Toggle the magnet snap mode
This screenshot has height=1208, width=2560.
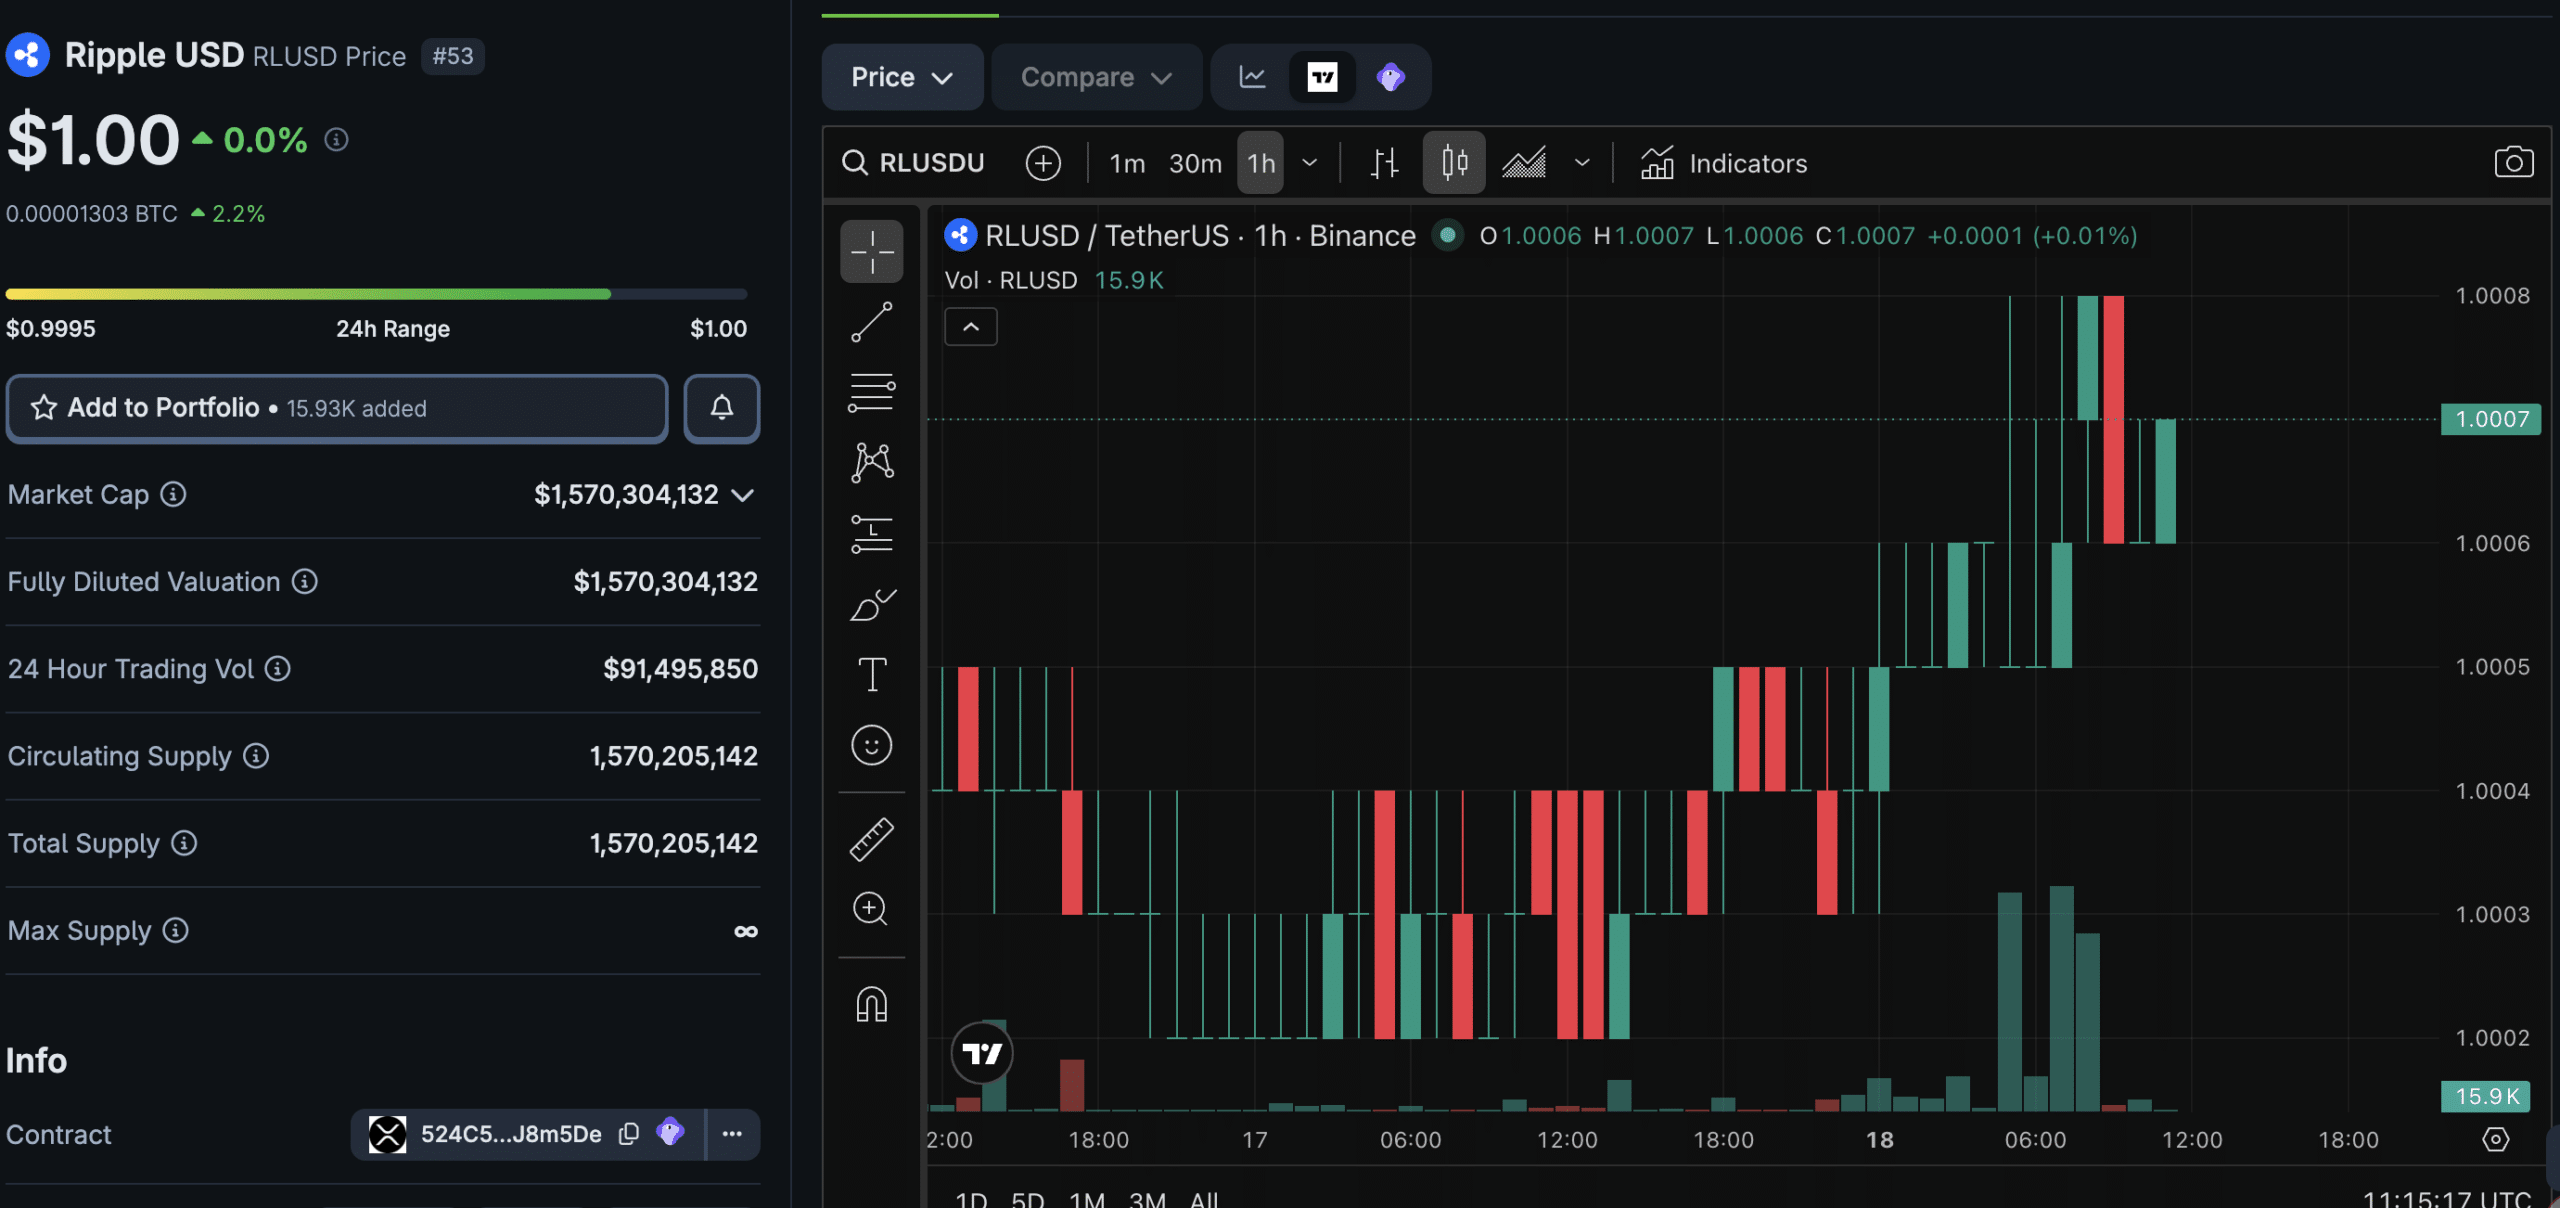click(871, 1004)
